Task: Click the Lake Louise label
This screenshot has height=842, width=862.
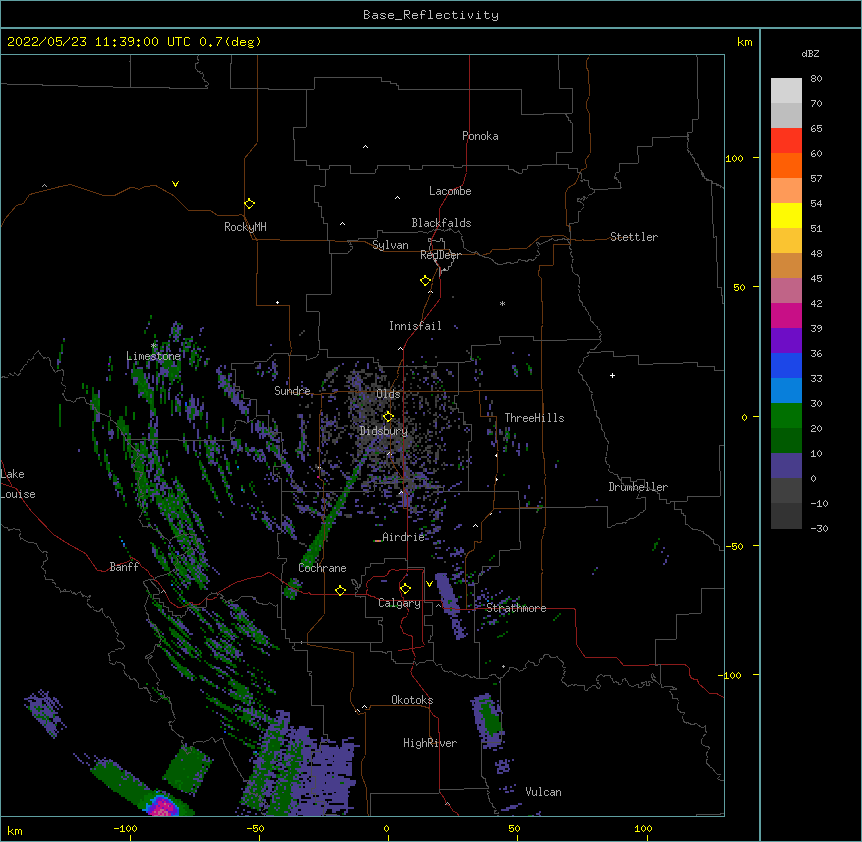Action: click(18, 484)
